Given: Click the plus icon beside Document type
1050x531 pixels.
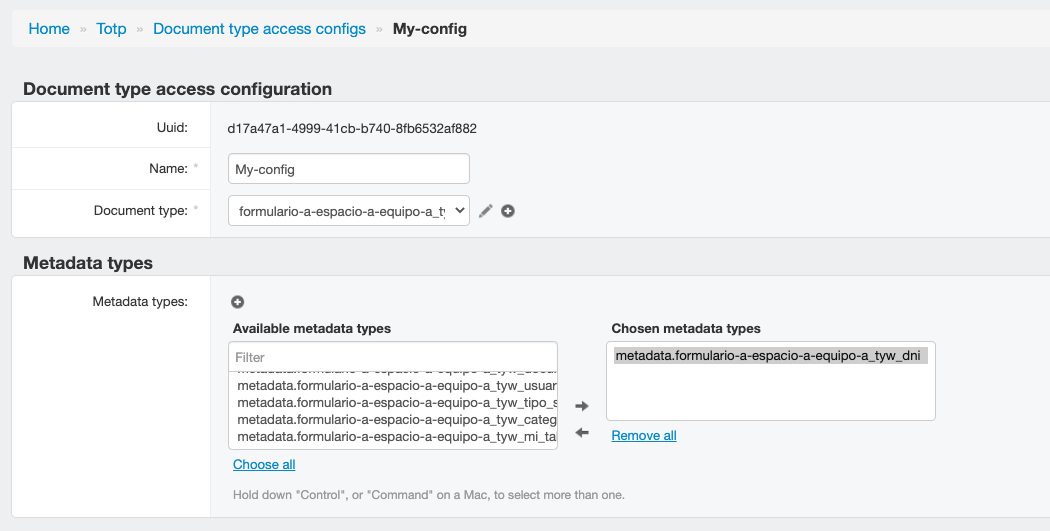Looking at the screenshot, I should tap(508, 211).
